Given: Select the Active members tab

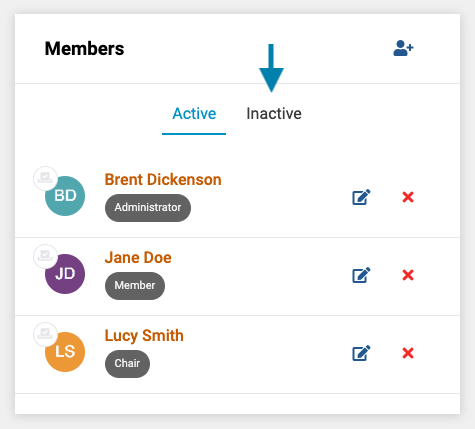Looking at the screenshot, I should coord(194,114).
